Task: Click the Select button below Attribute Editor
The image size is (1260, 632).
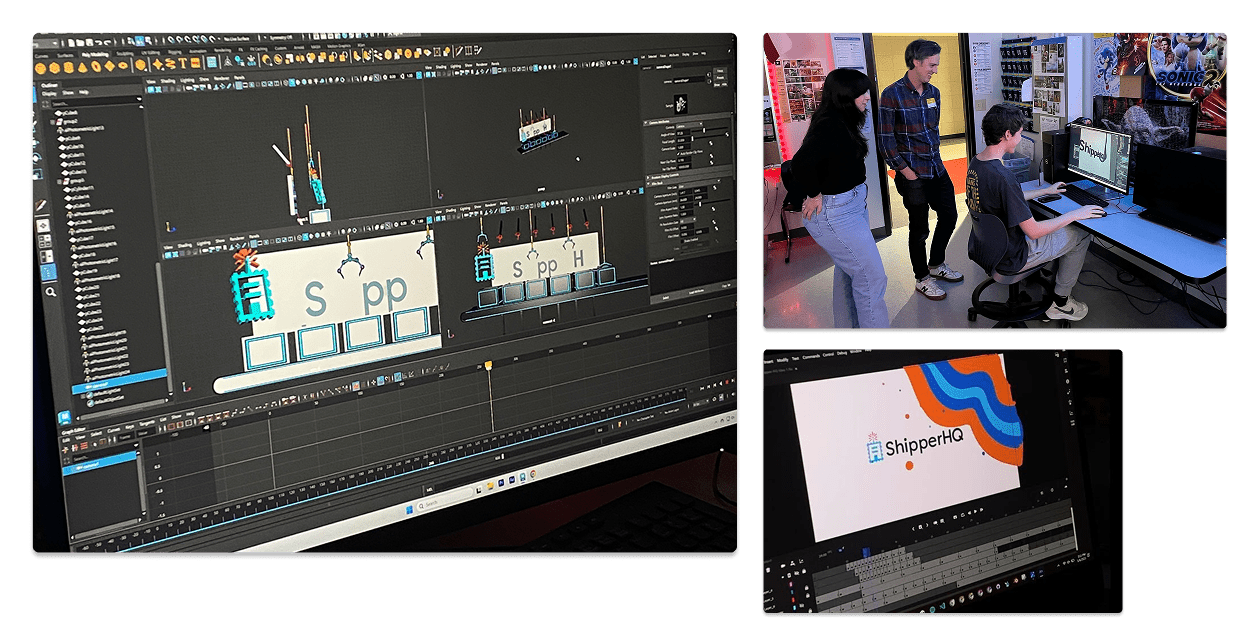Action: click(668, 298)
